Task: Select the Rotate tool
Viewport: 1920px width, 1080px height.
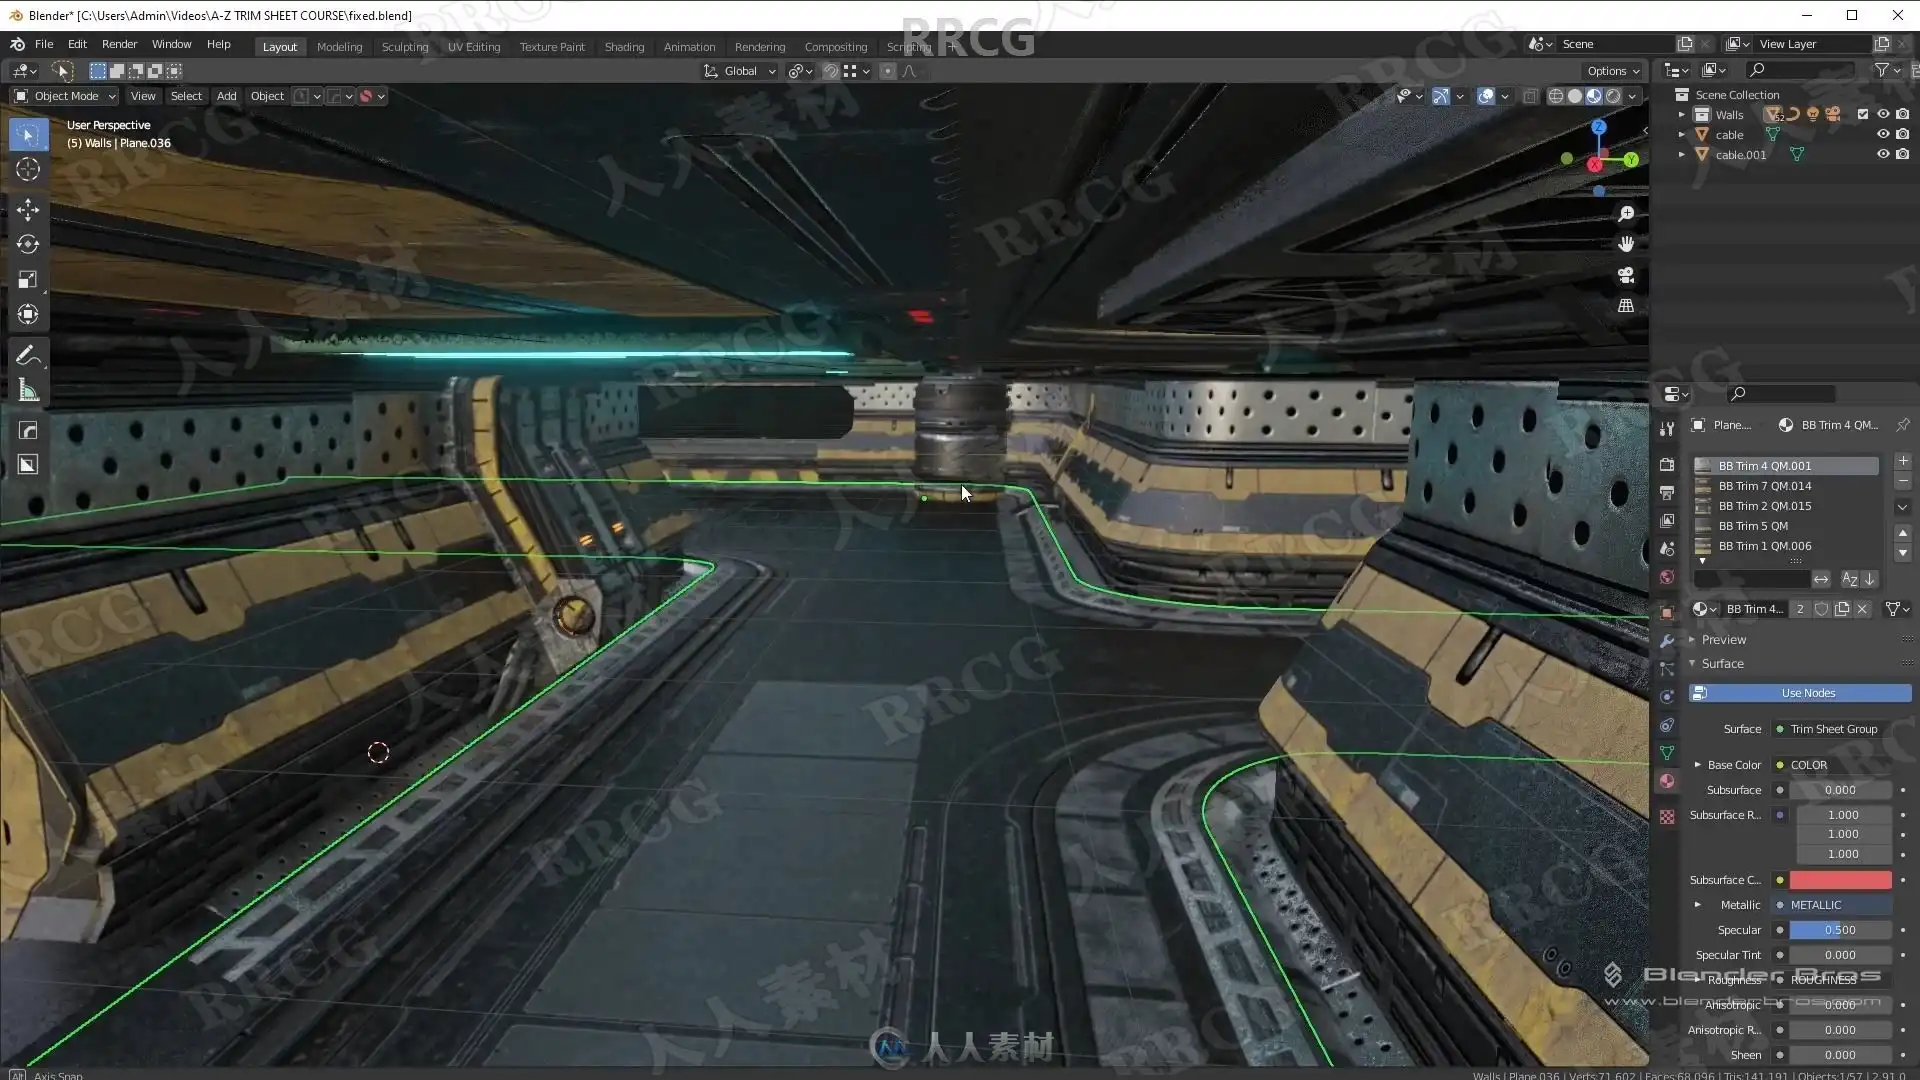Action: tap(28, 244)
